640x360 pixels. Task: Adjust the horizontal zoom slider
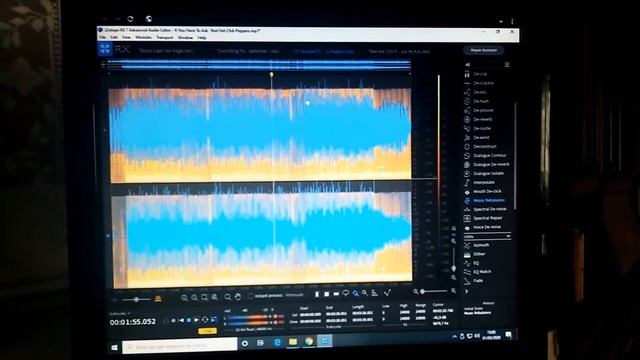435,291
